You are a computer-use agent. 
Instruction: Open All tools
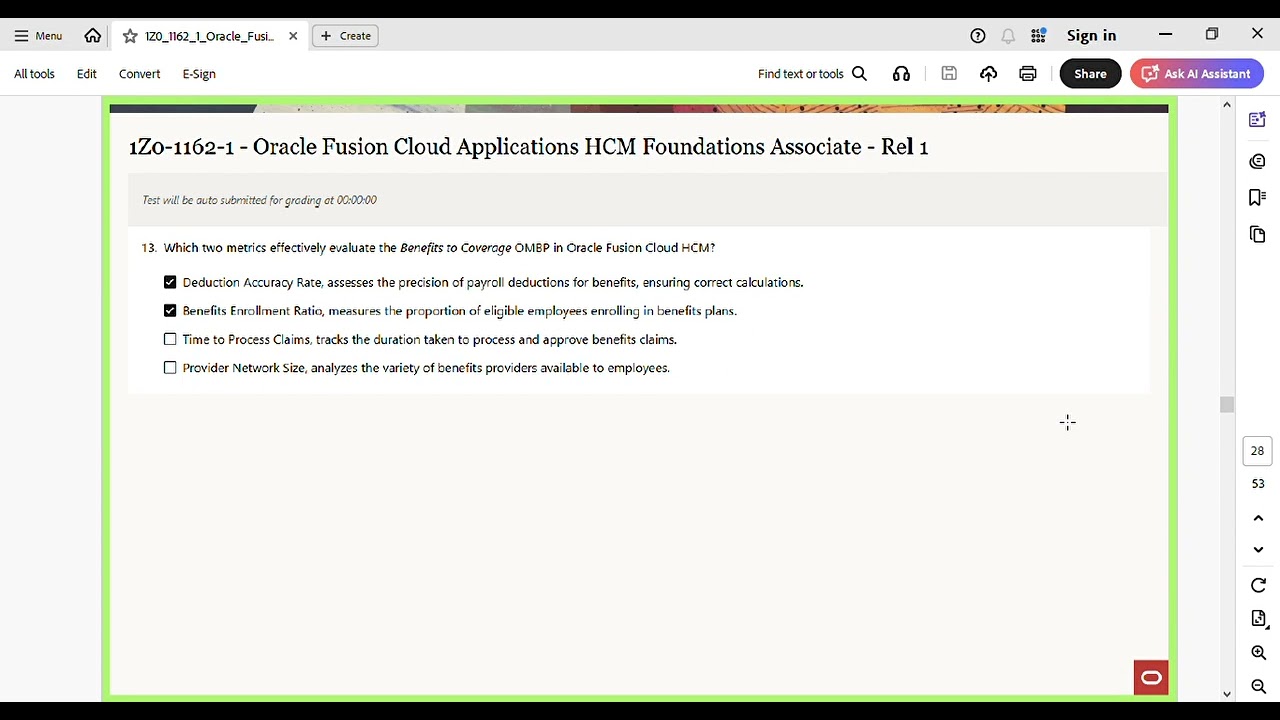coord(34,74)
